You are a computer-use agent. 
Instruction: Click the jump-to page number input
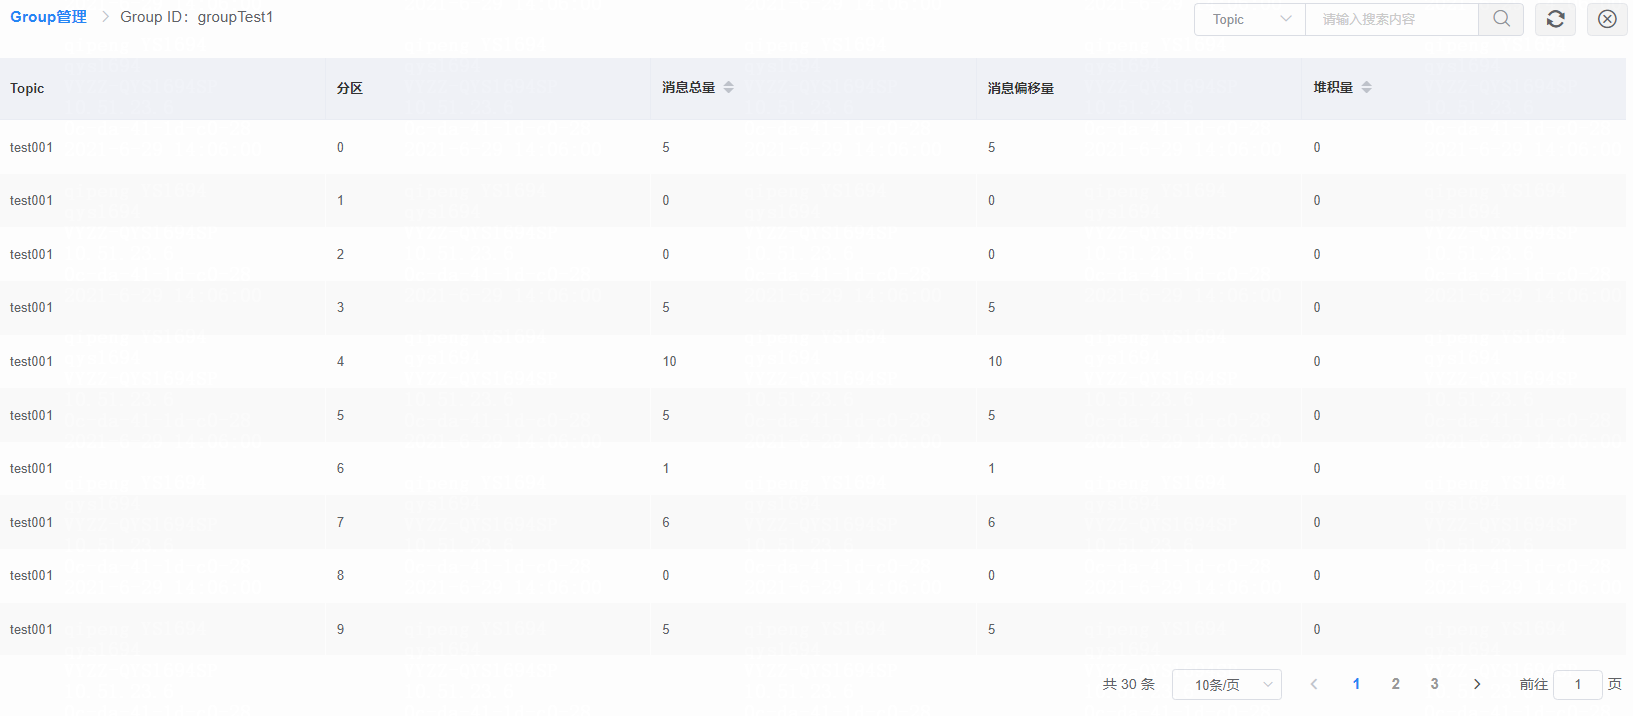coord(1577,684)
